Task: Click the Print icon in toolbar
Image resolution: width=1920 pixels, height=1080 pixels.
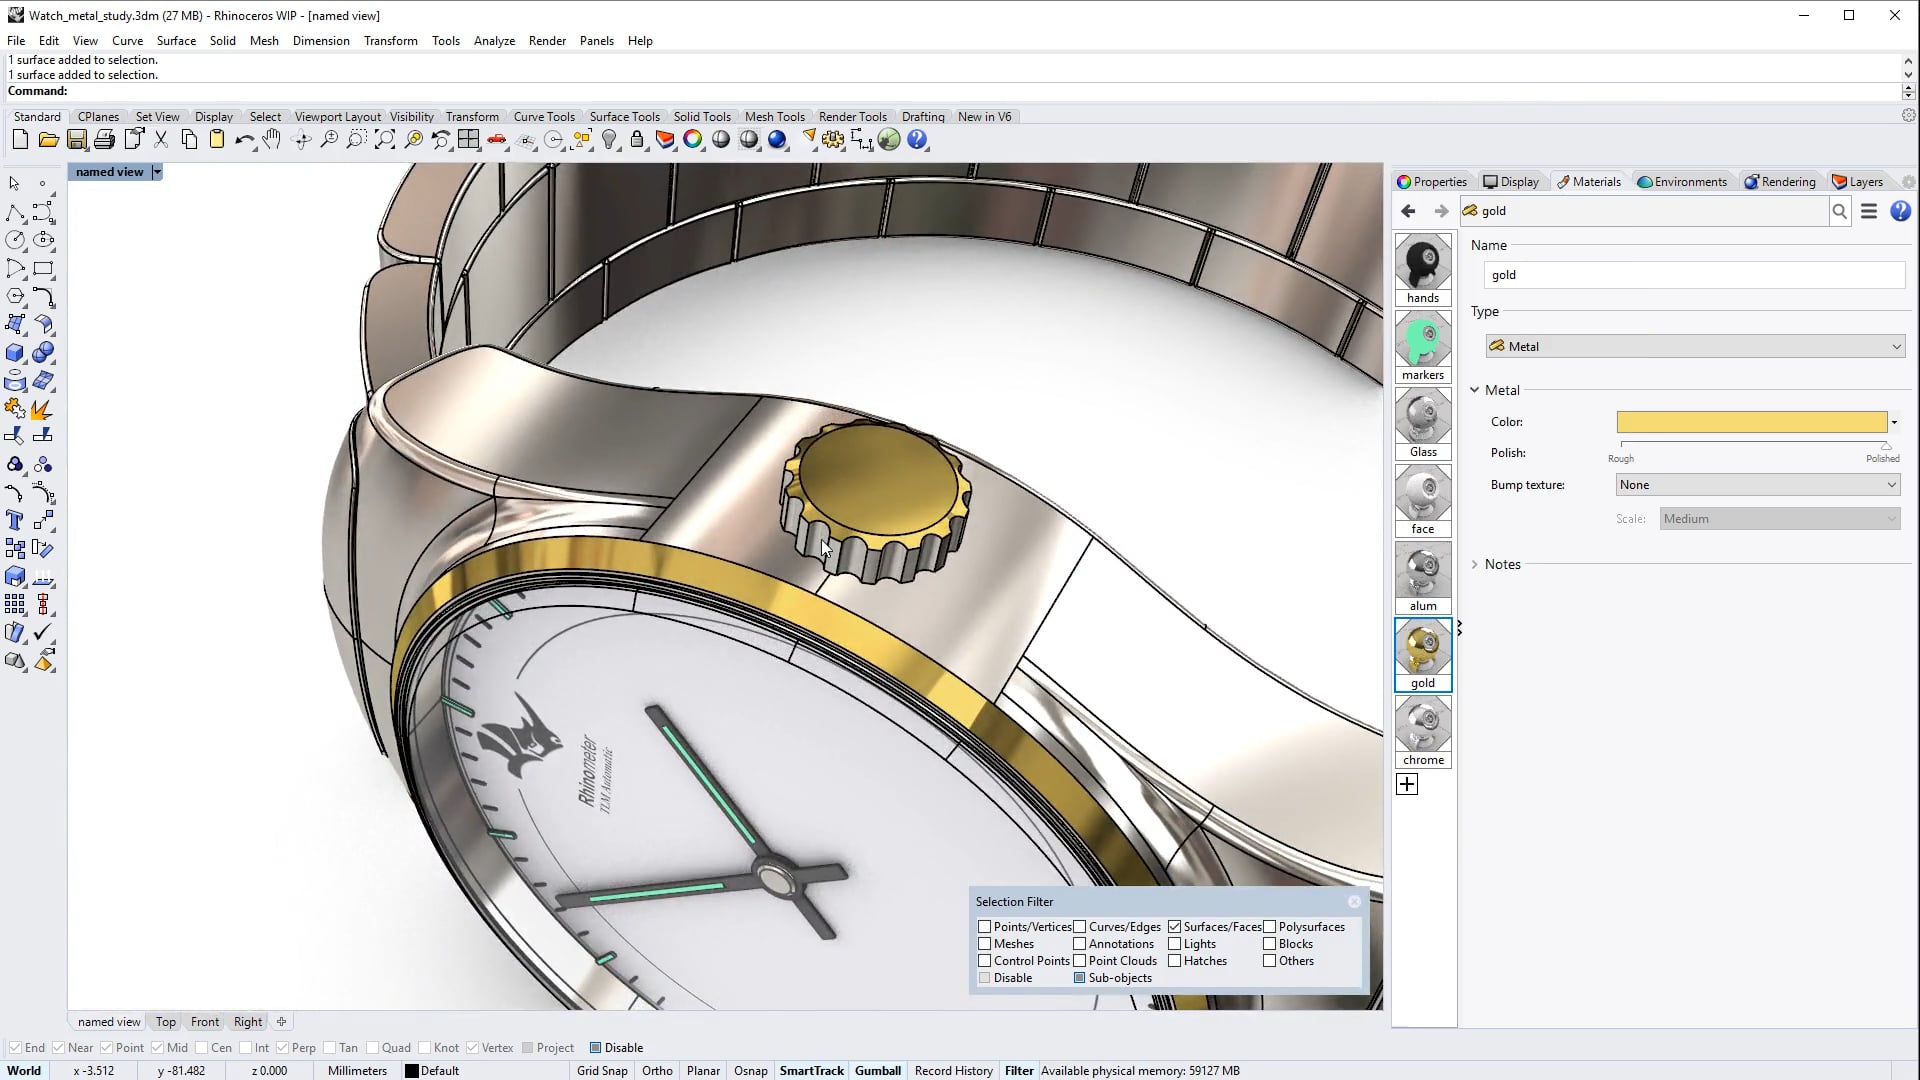Action: point(105,140)
